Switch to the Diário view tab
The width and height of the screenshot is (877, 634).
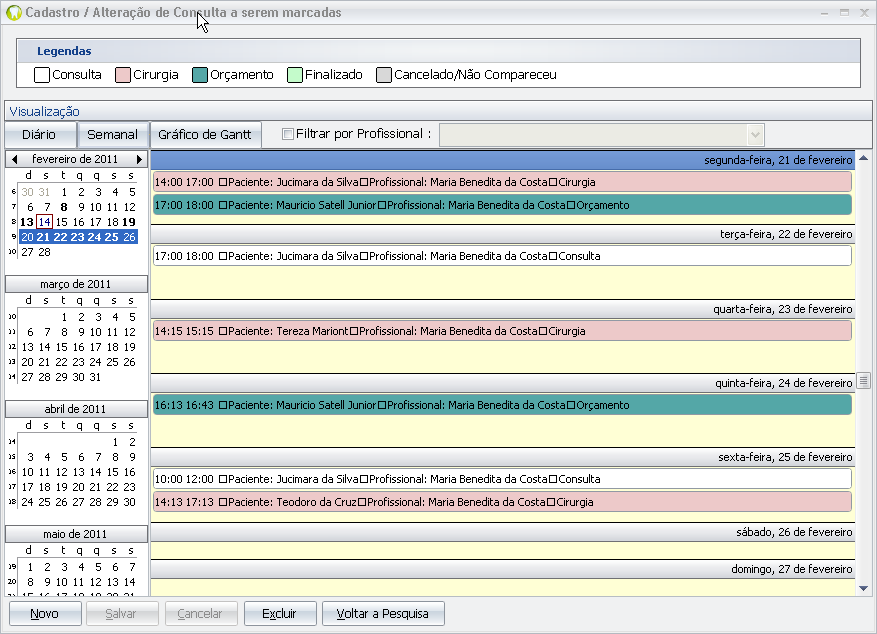pyautogui.click(x=39, y=135)
